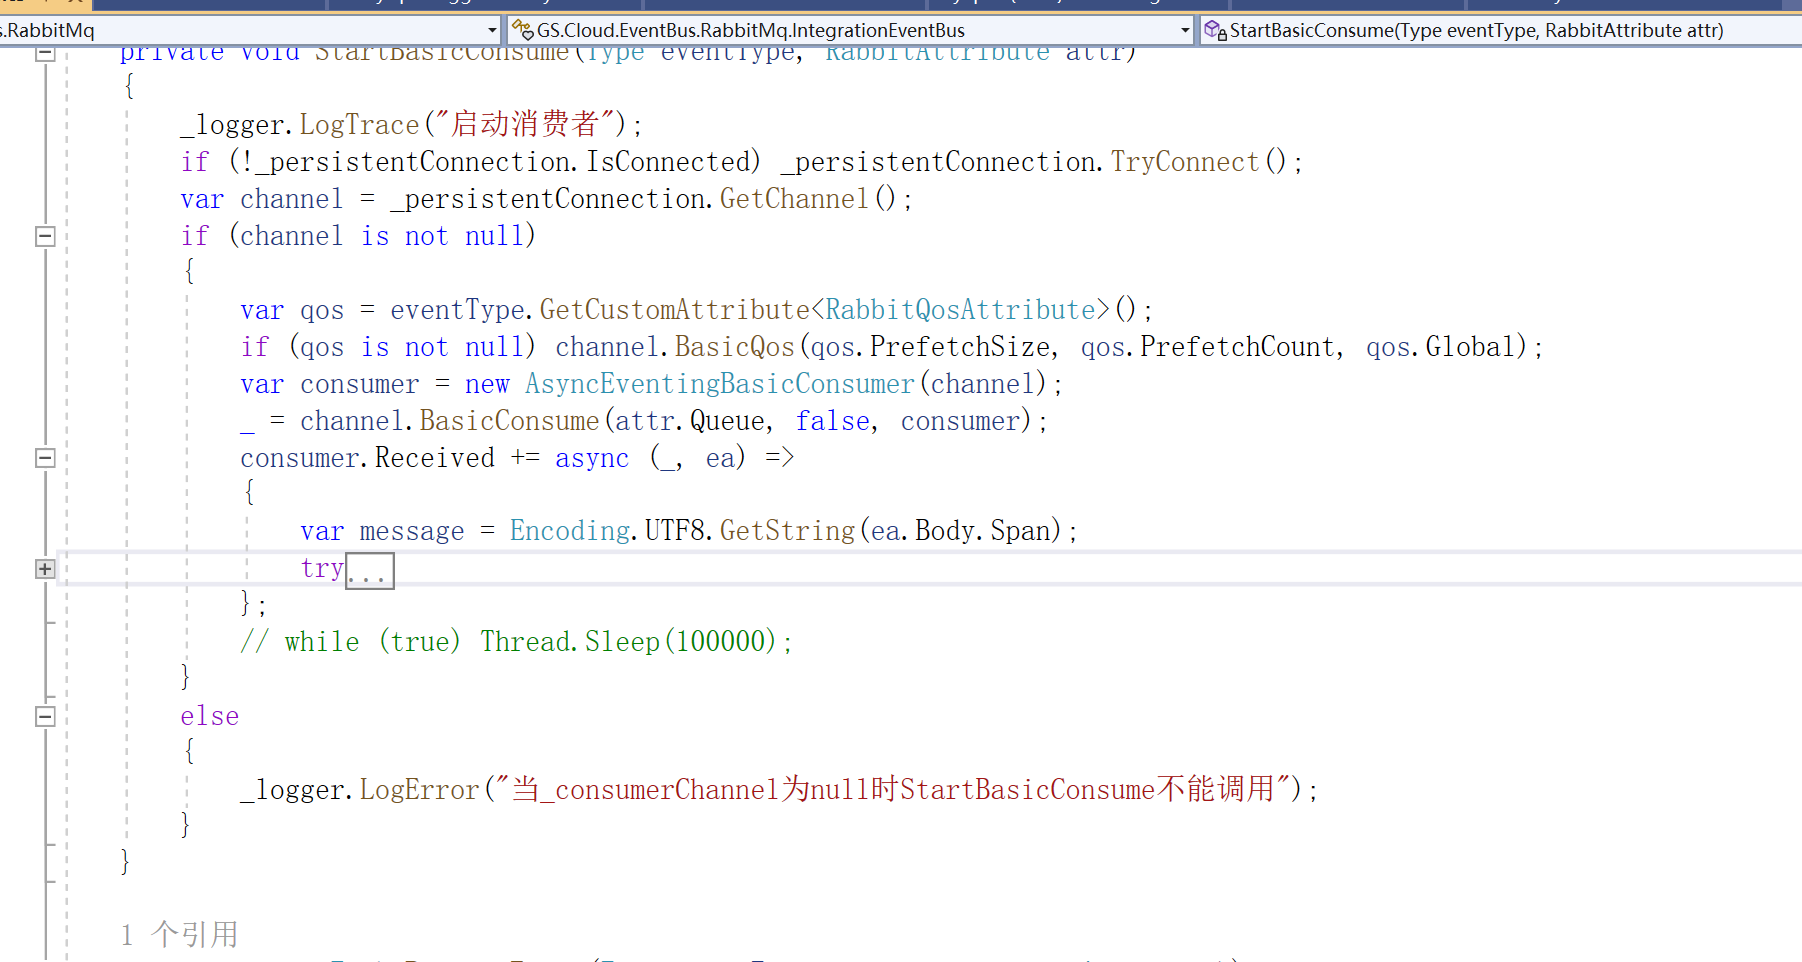Collapse the StartBasicConsume method outline
1802x962 pixels.
(44, 51)
